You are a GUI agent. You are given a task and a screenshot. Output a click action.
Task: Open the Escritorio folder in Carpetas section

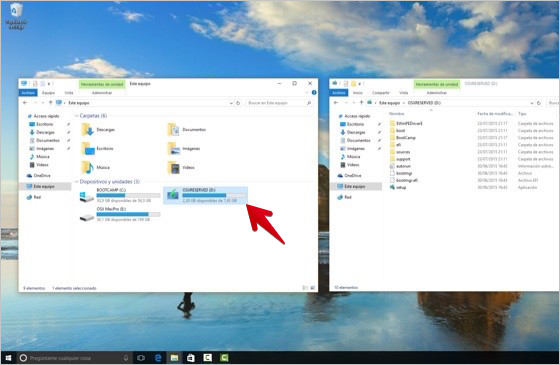tap(98, 149)
